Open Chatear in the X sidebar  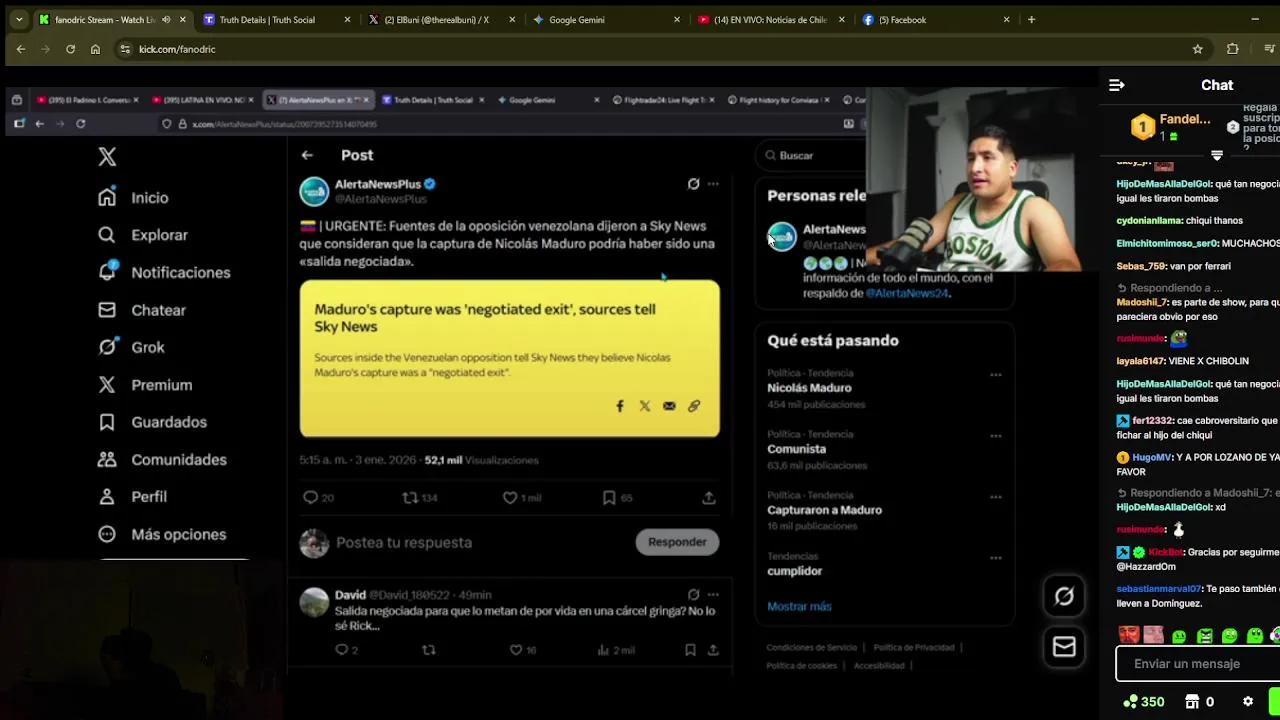(142, 310)
